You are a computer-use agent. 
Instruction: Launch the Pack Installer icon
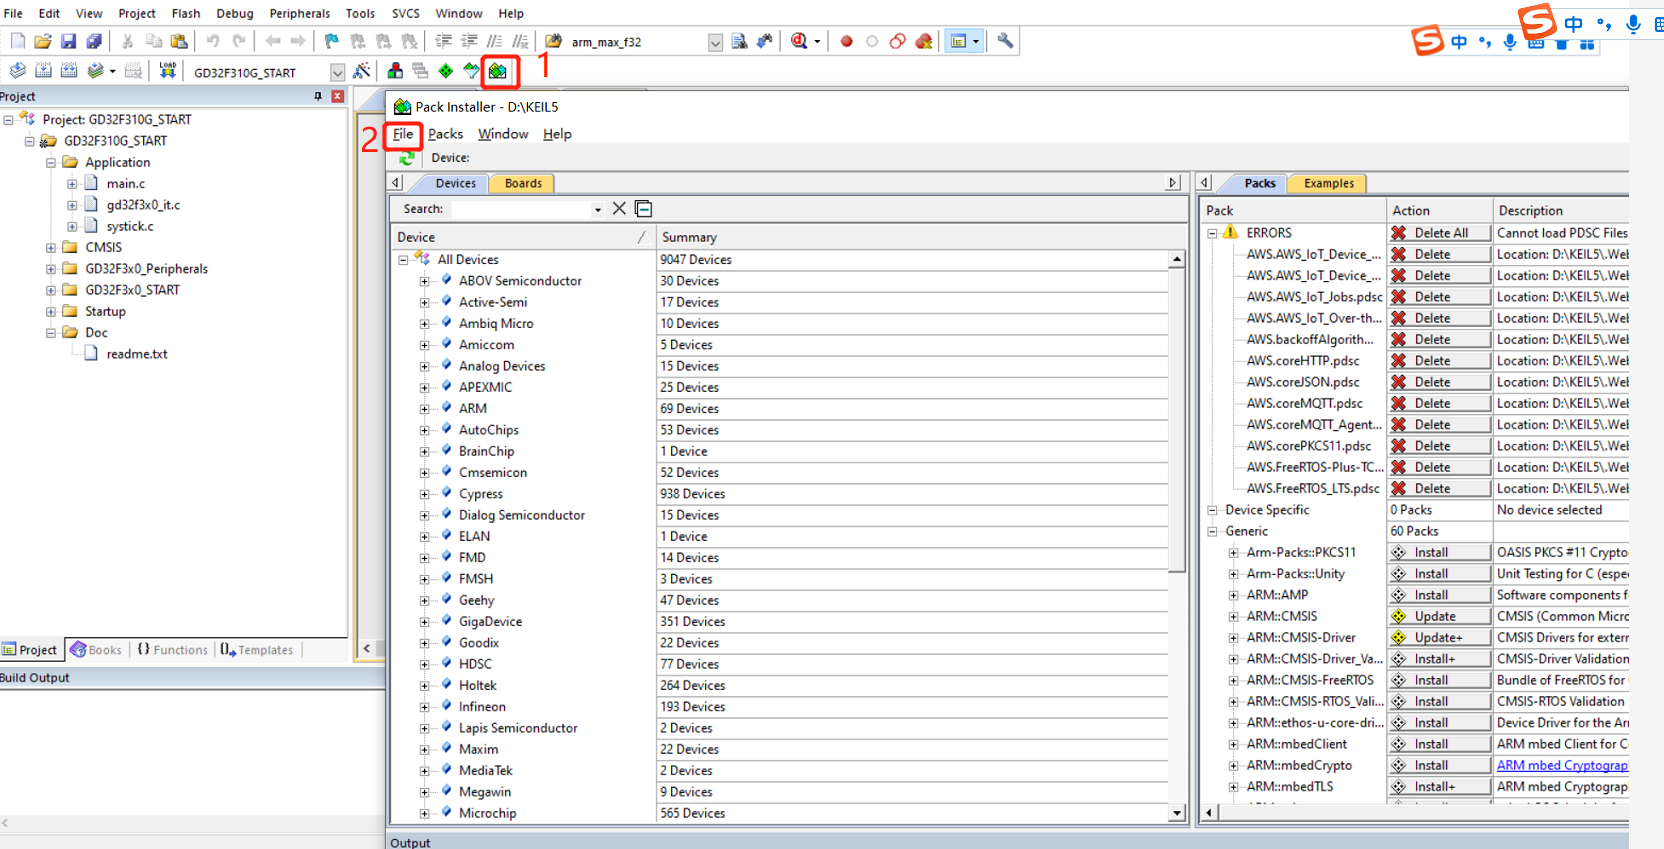coord(498,71)
